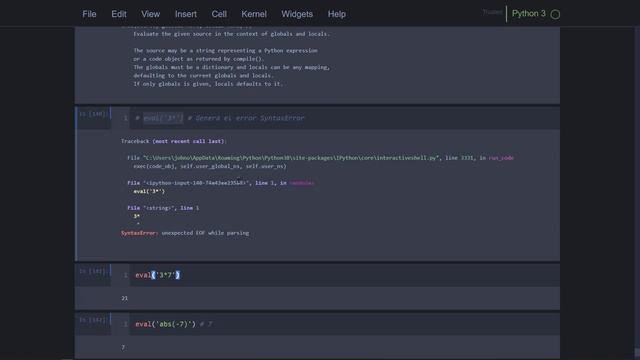Click the Python 3 kernel name
Image resolution: width=640 pixels, height=360 pixels.
[x=529, y=13]
